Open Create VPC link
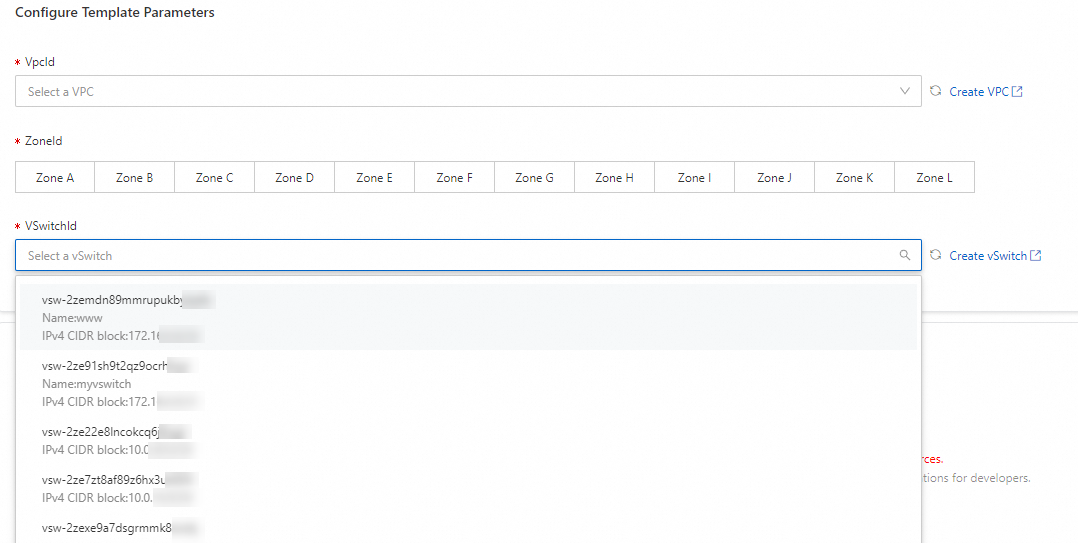Viewport: 1078px width, 543px height. click(x=979, y=91)
